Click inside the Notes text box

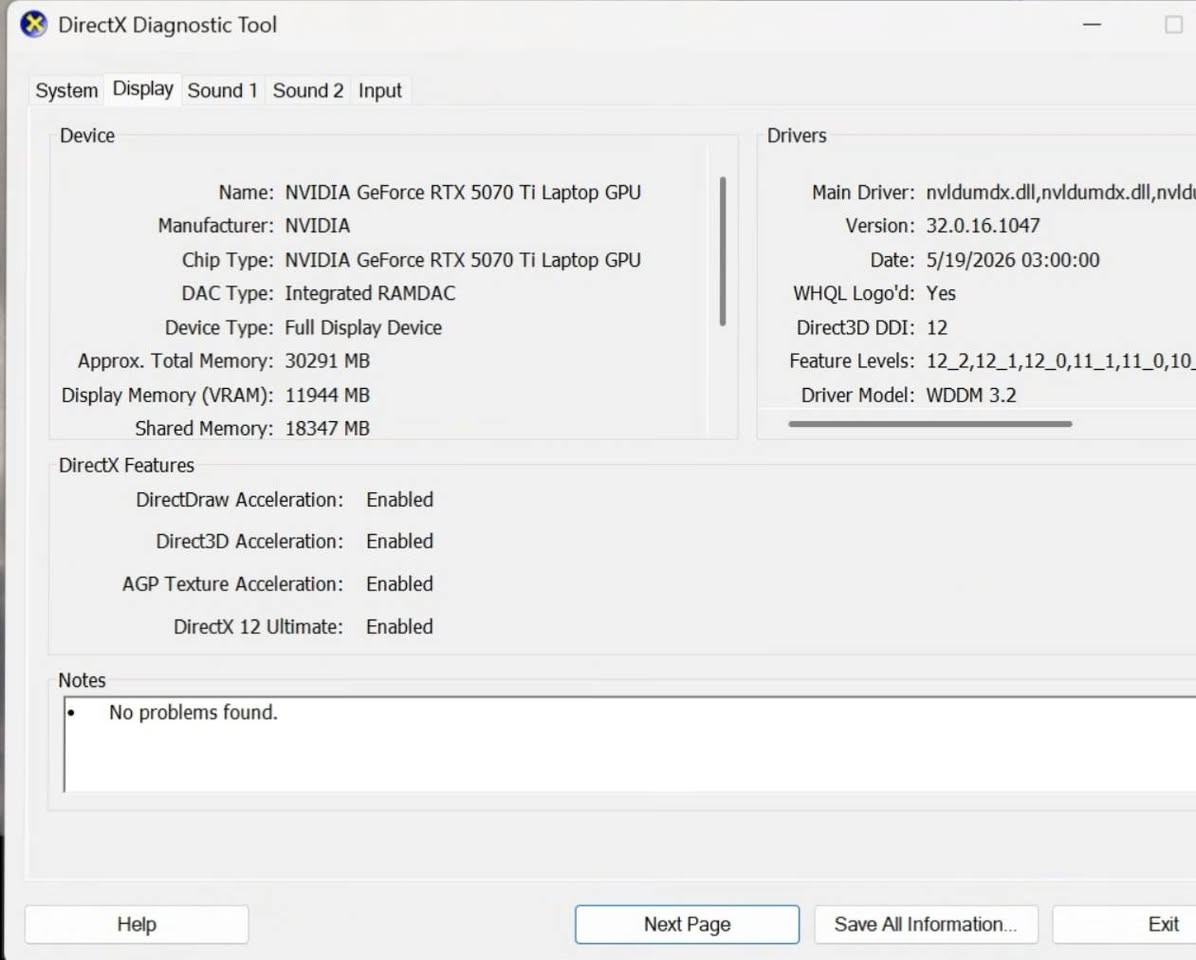coord(629,744)
